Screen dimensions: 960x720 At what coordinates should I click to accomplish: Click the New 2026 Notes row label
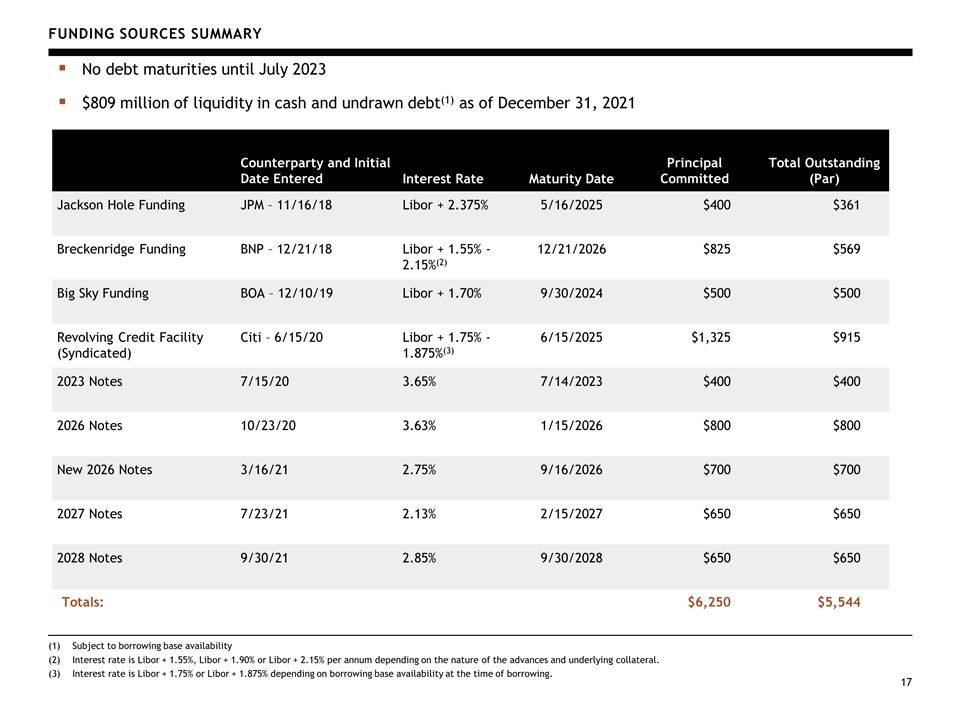click(x=105, y=470)
